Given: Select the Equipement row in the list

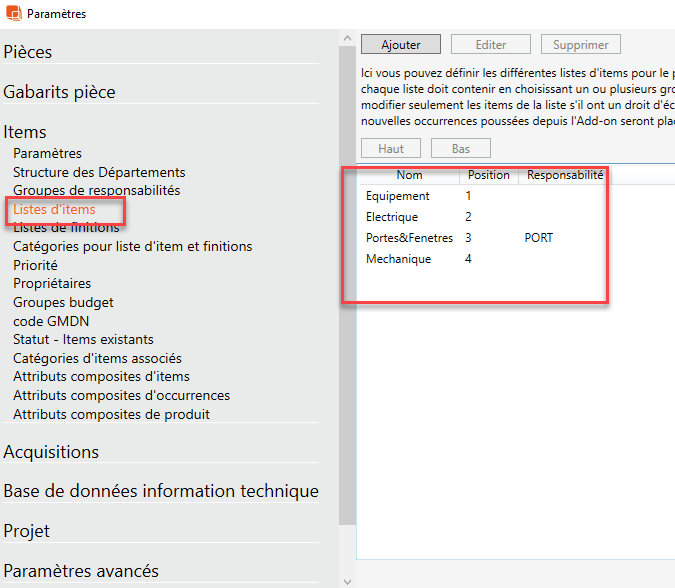Looking at the screenshot, I should click(x=398, y=196).
